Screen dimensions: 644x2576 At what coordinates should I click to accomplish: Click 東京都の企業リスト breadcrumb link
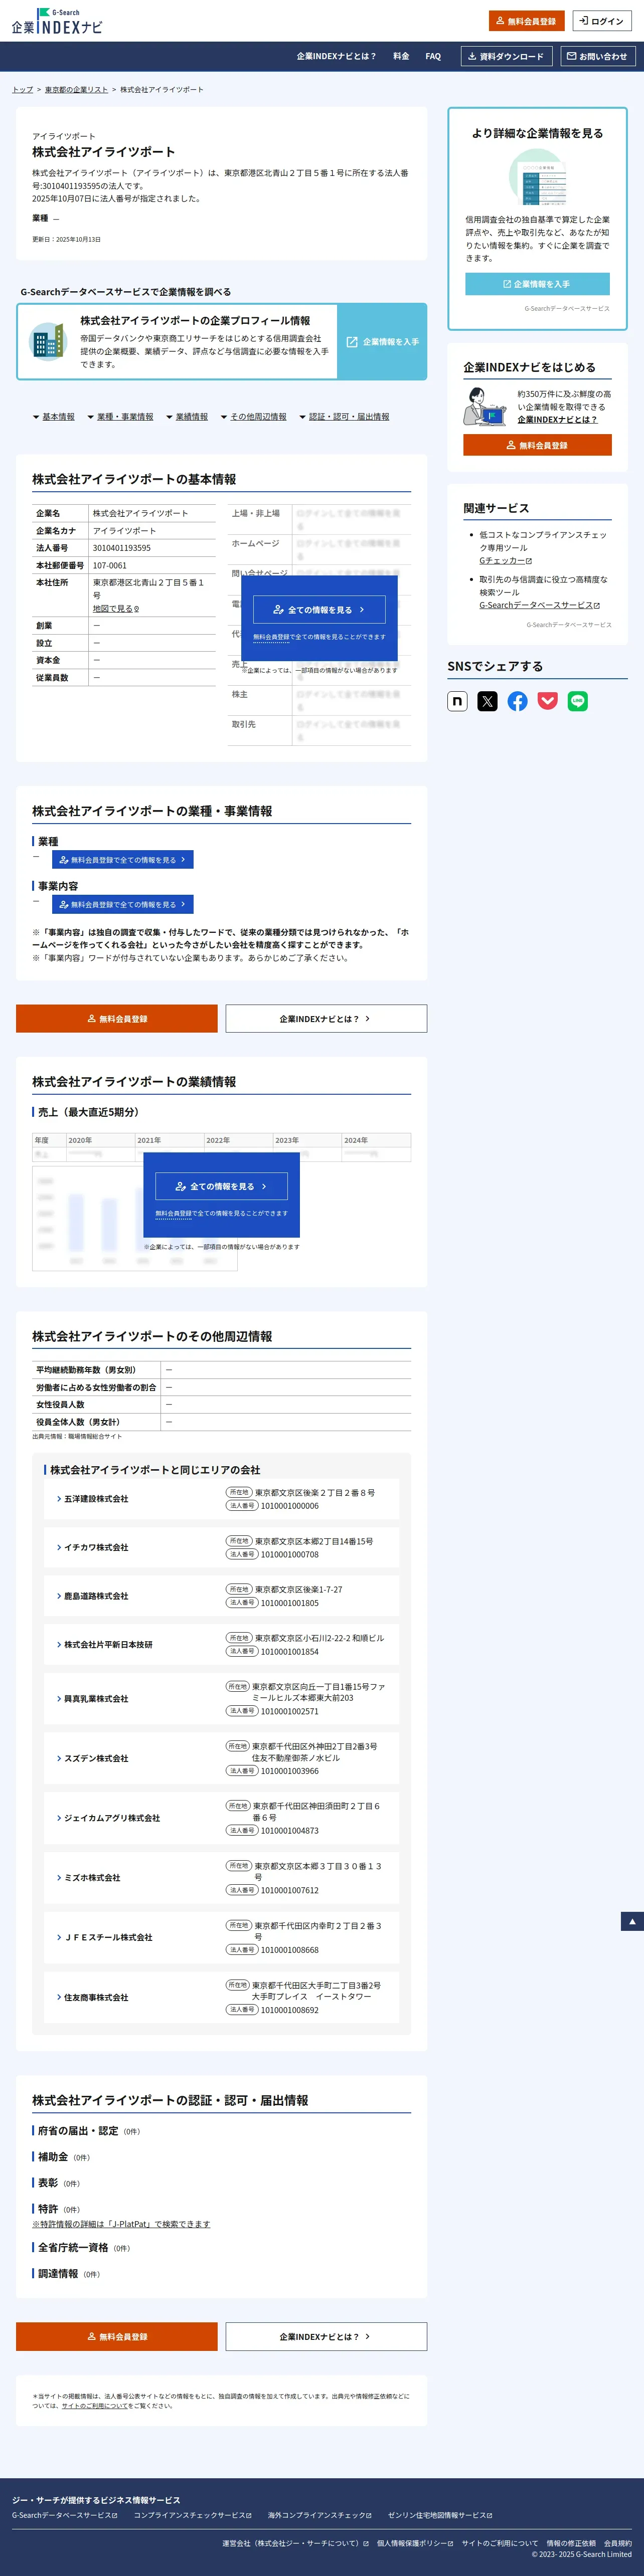(76, 90)
